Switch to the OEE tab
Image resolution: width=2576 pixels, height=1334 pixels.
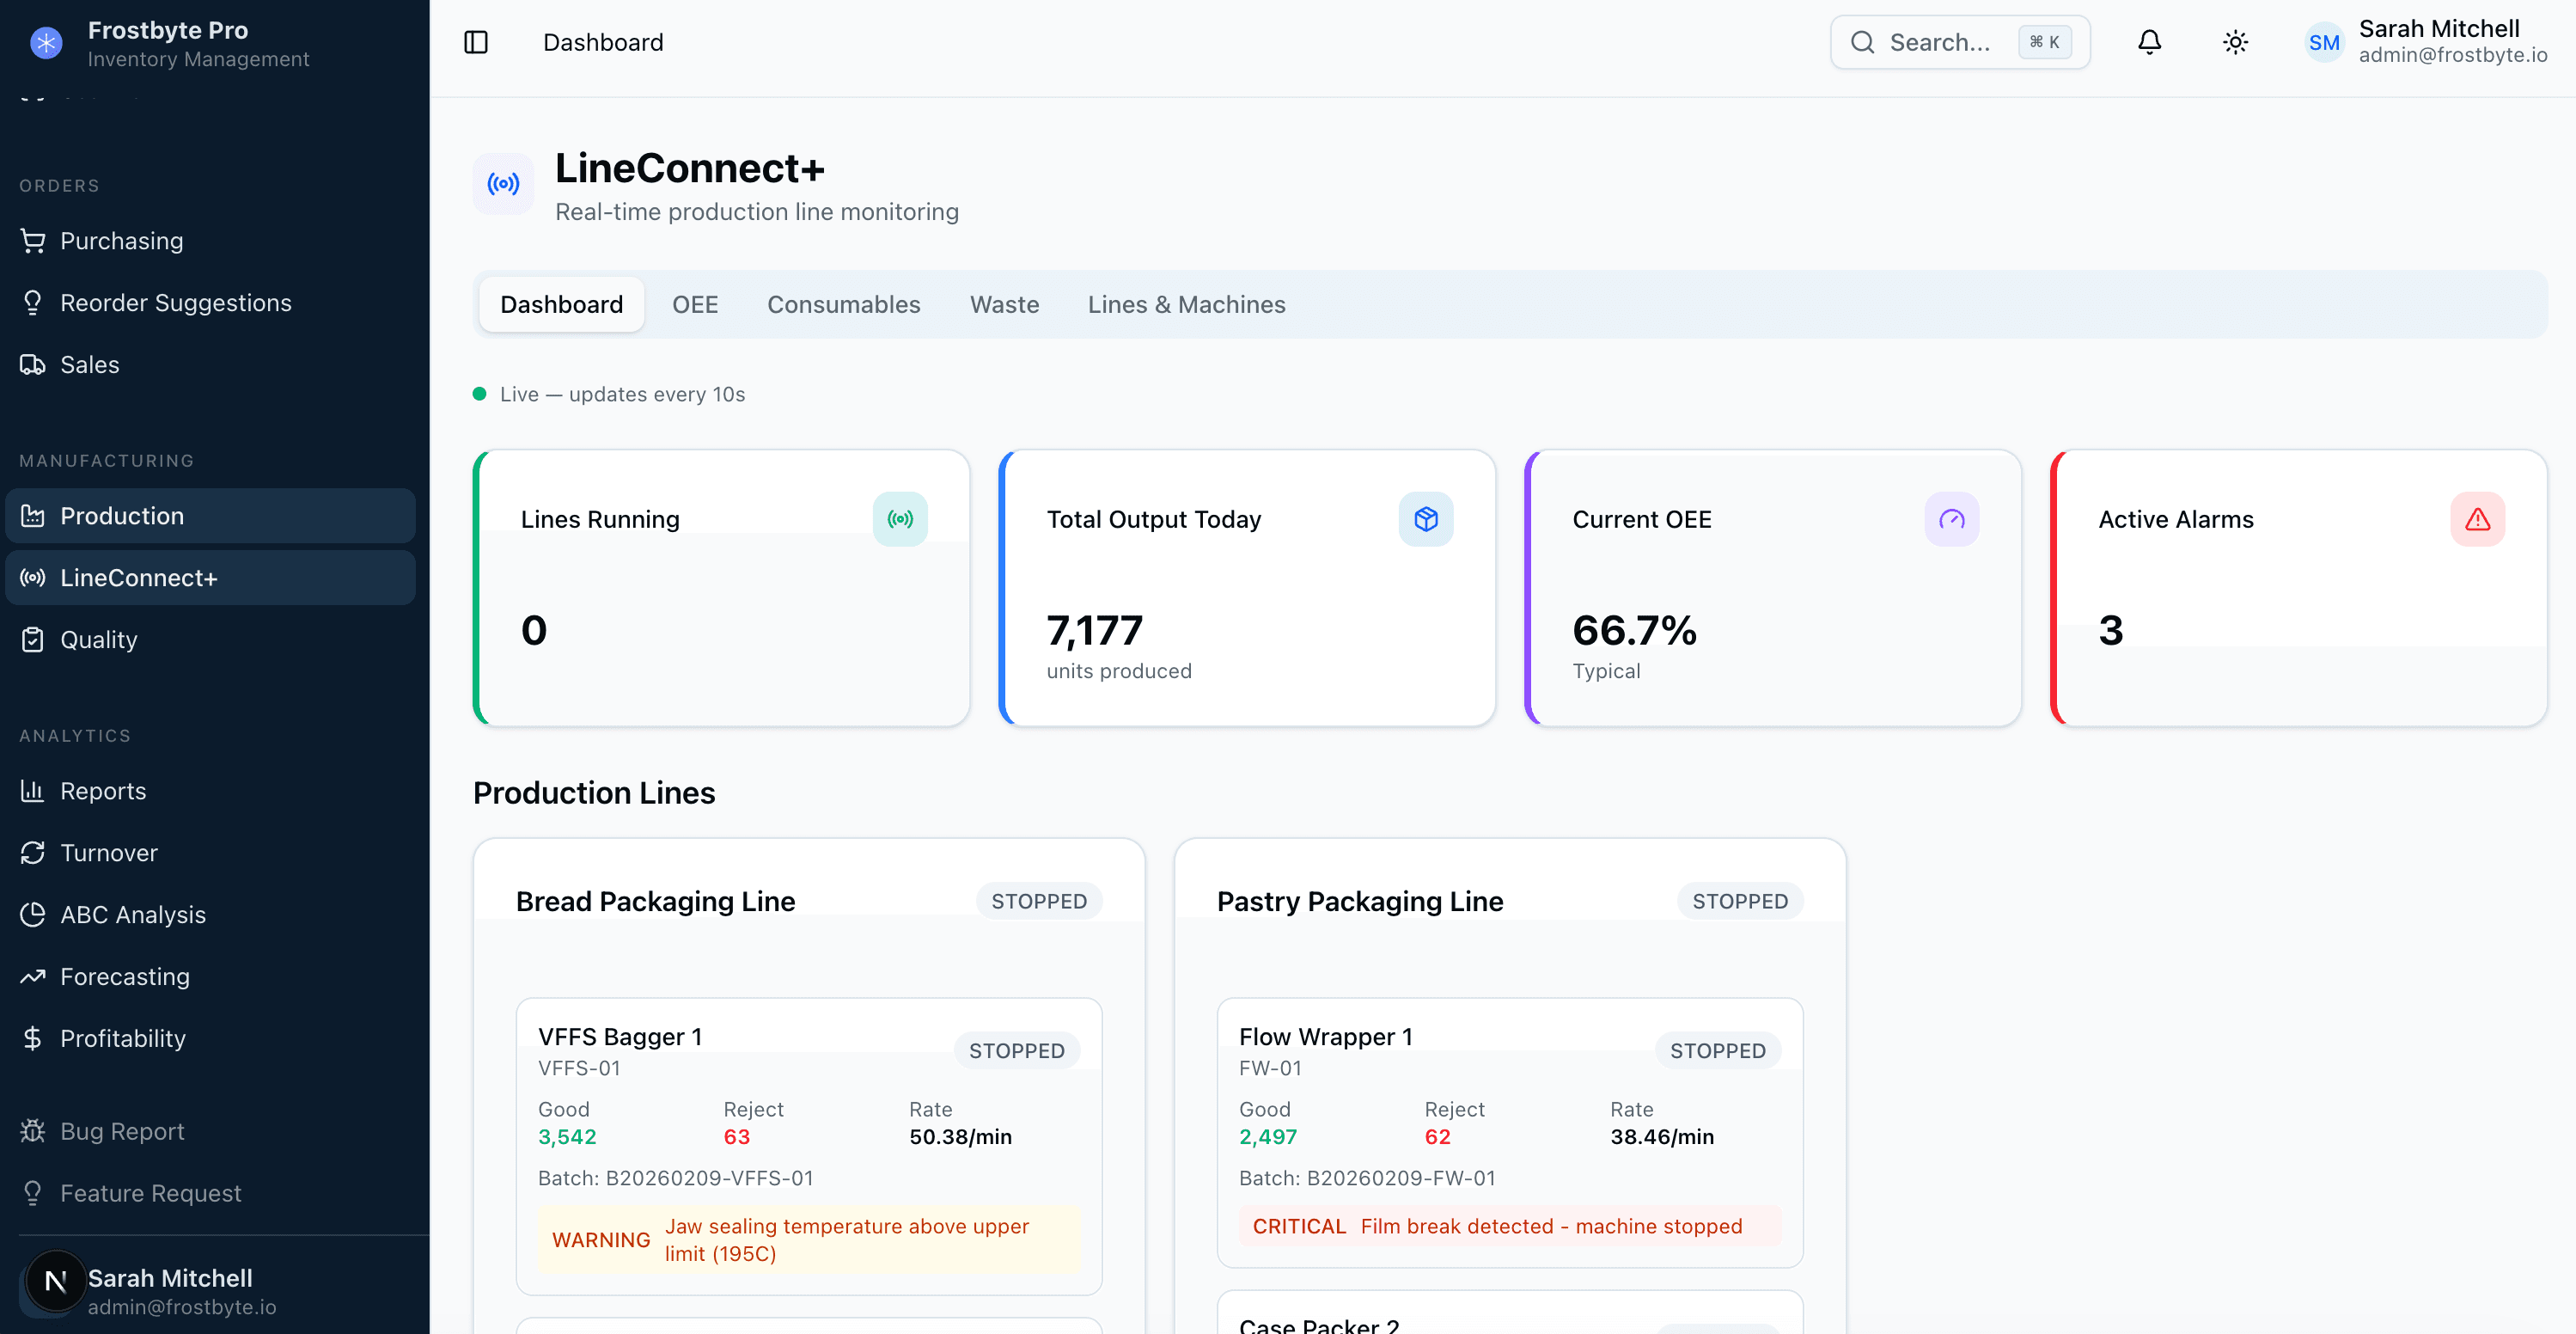click(x=695, y=304)
